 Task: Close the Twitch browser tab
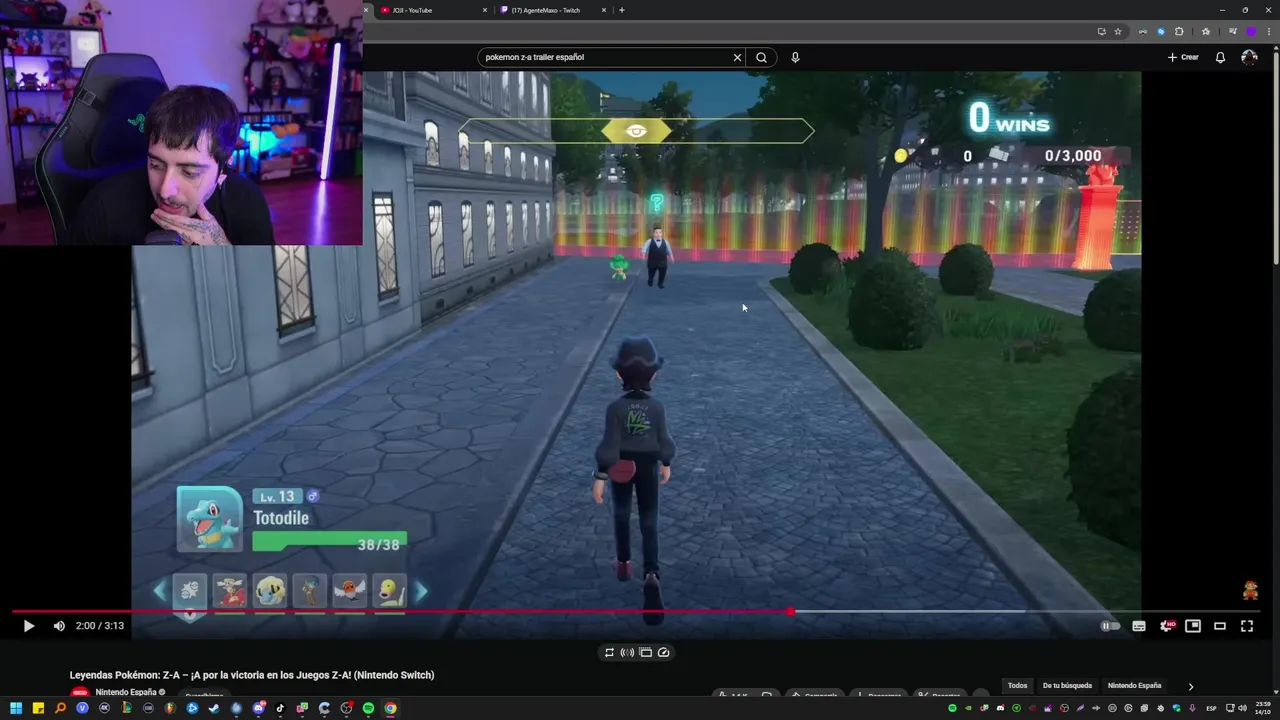point(604,10)
